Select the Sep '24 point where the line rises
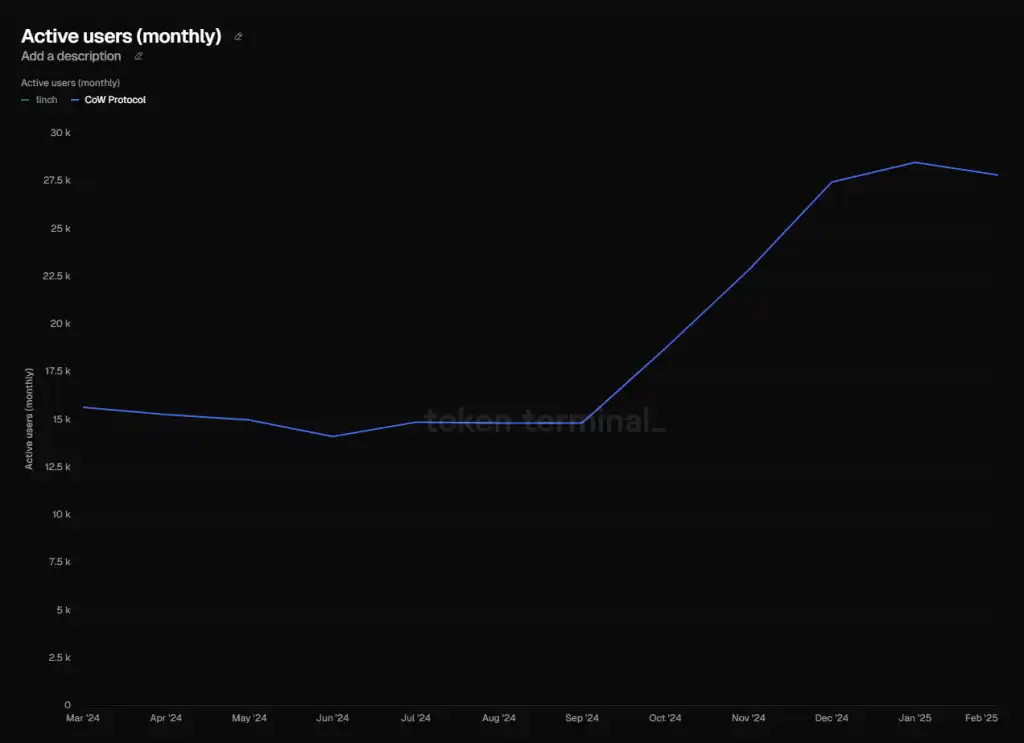 582,424
